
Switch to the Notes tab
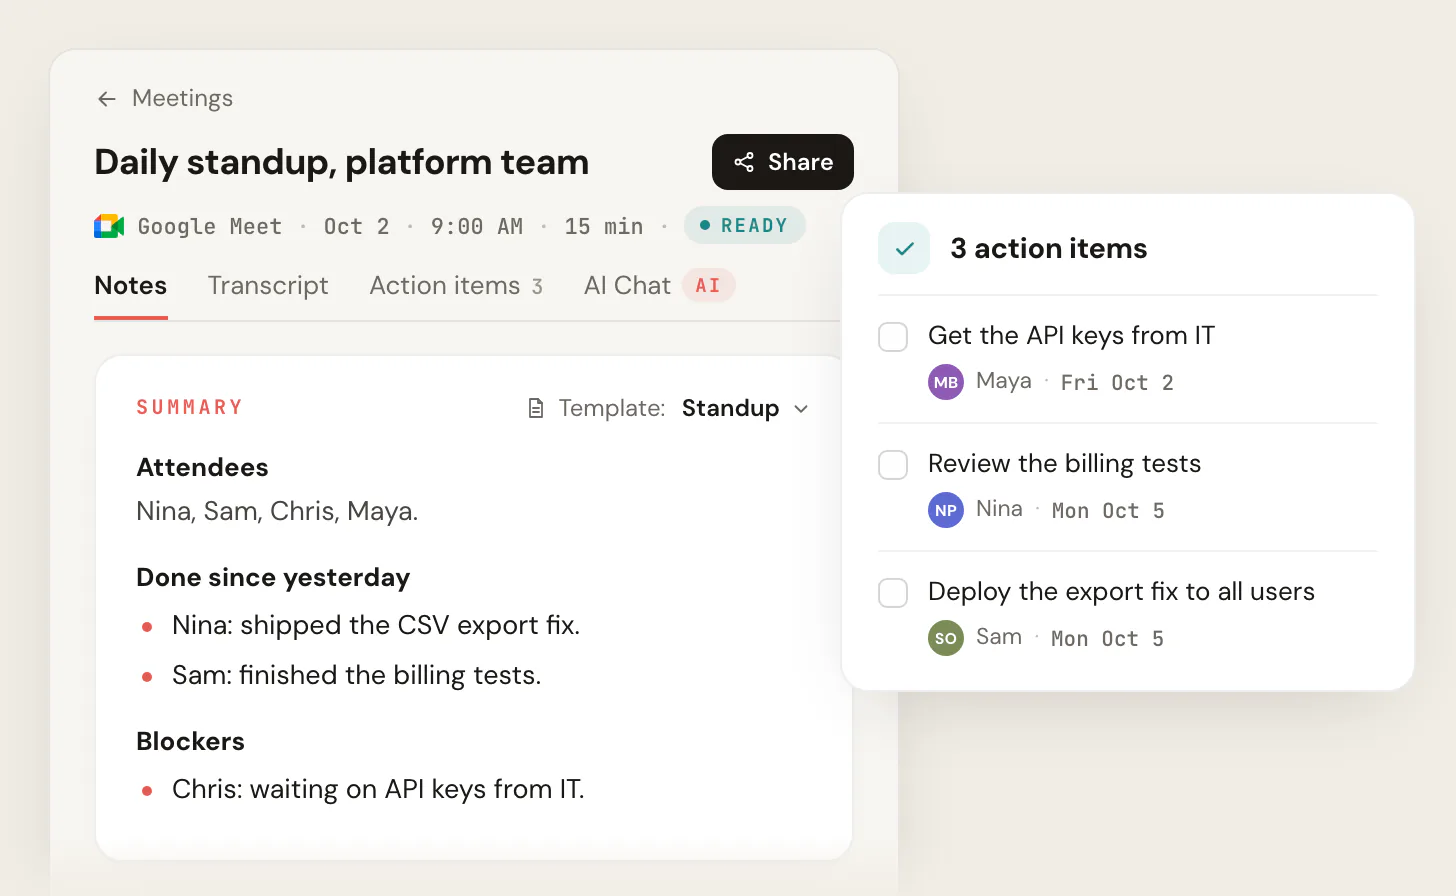131,285
